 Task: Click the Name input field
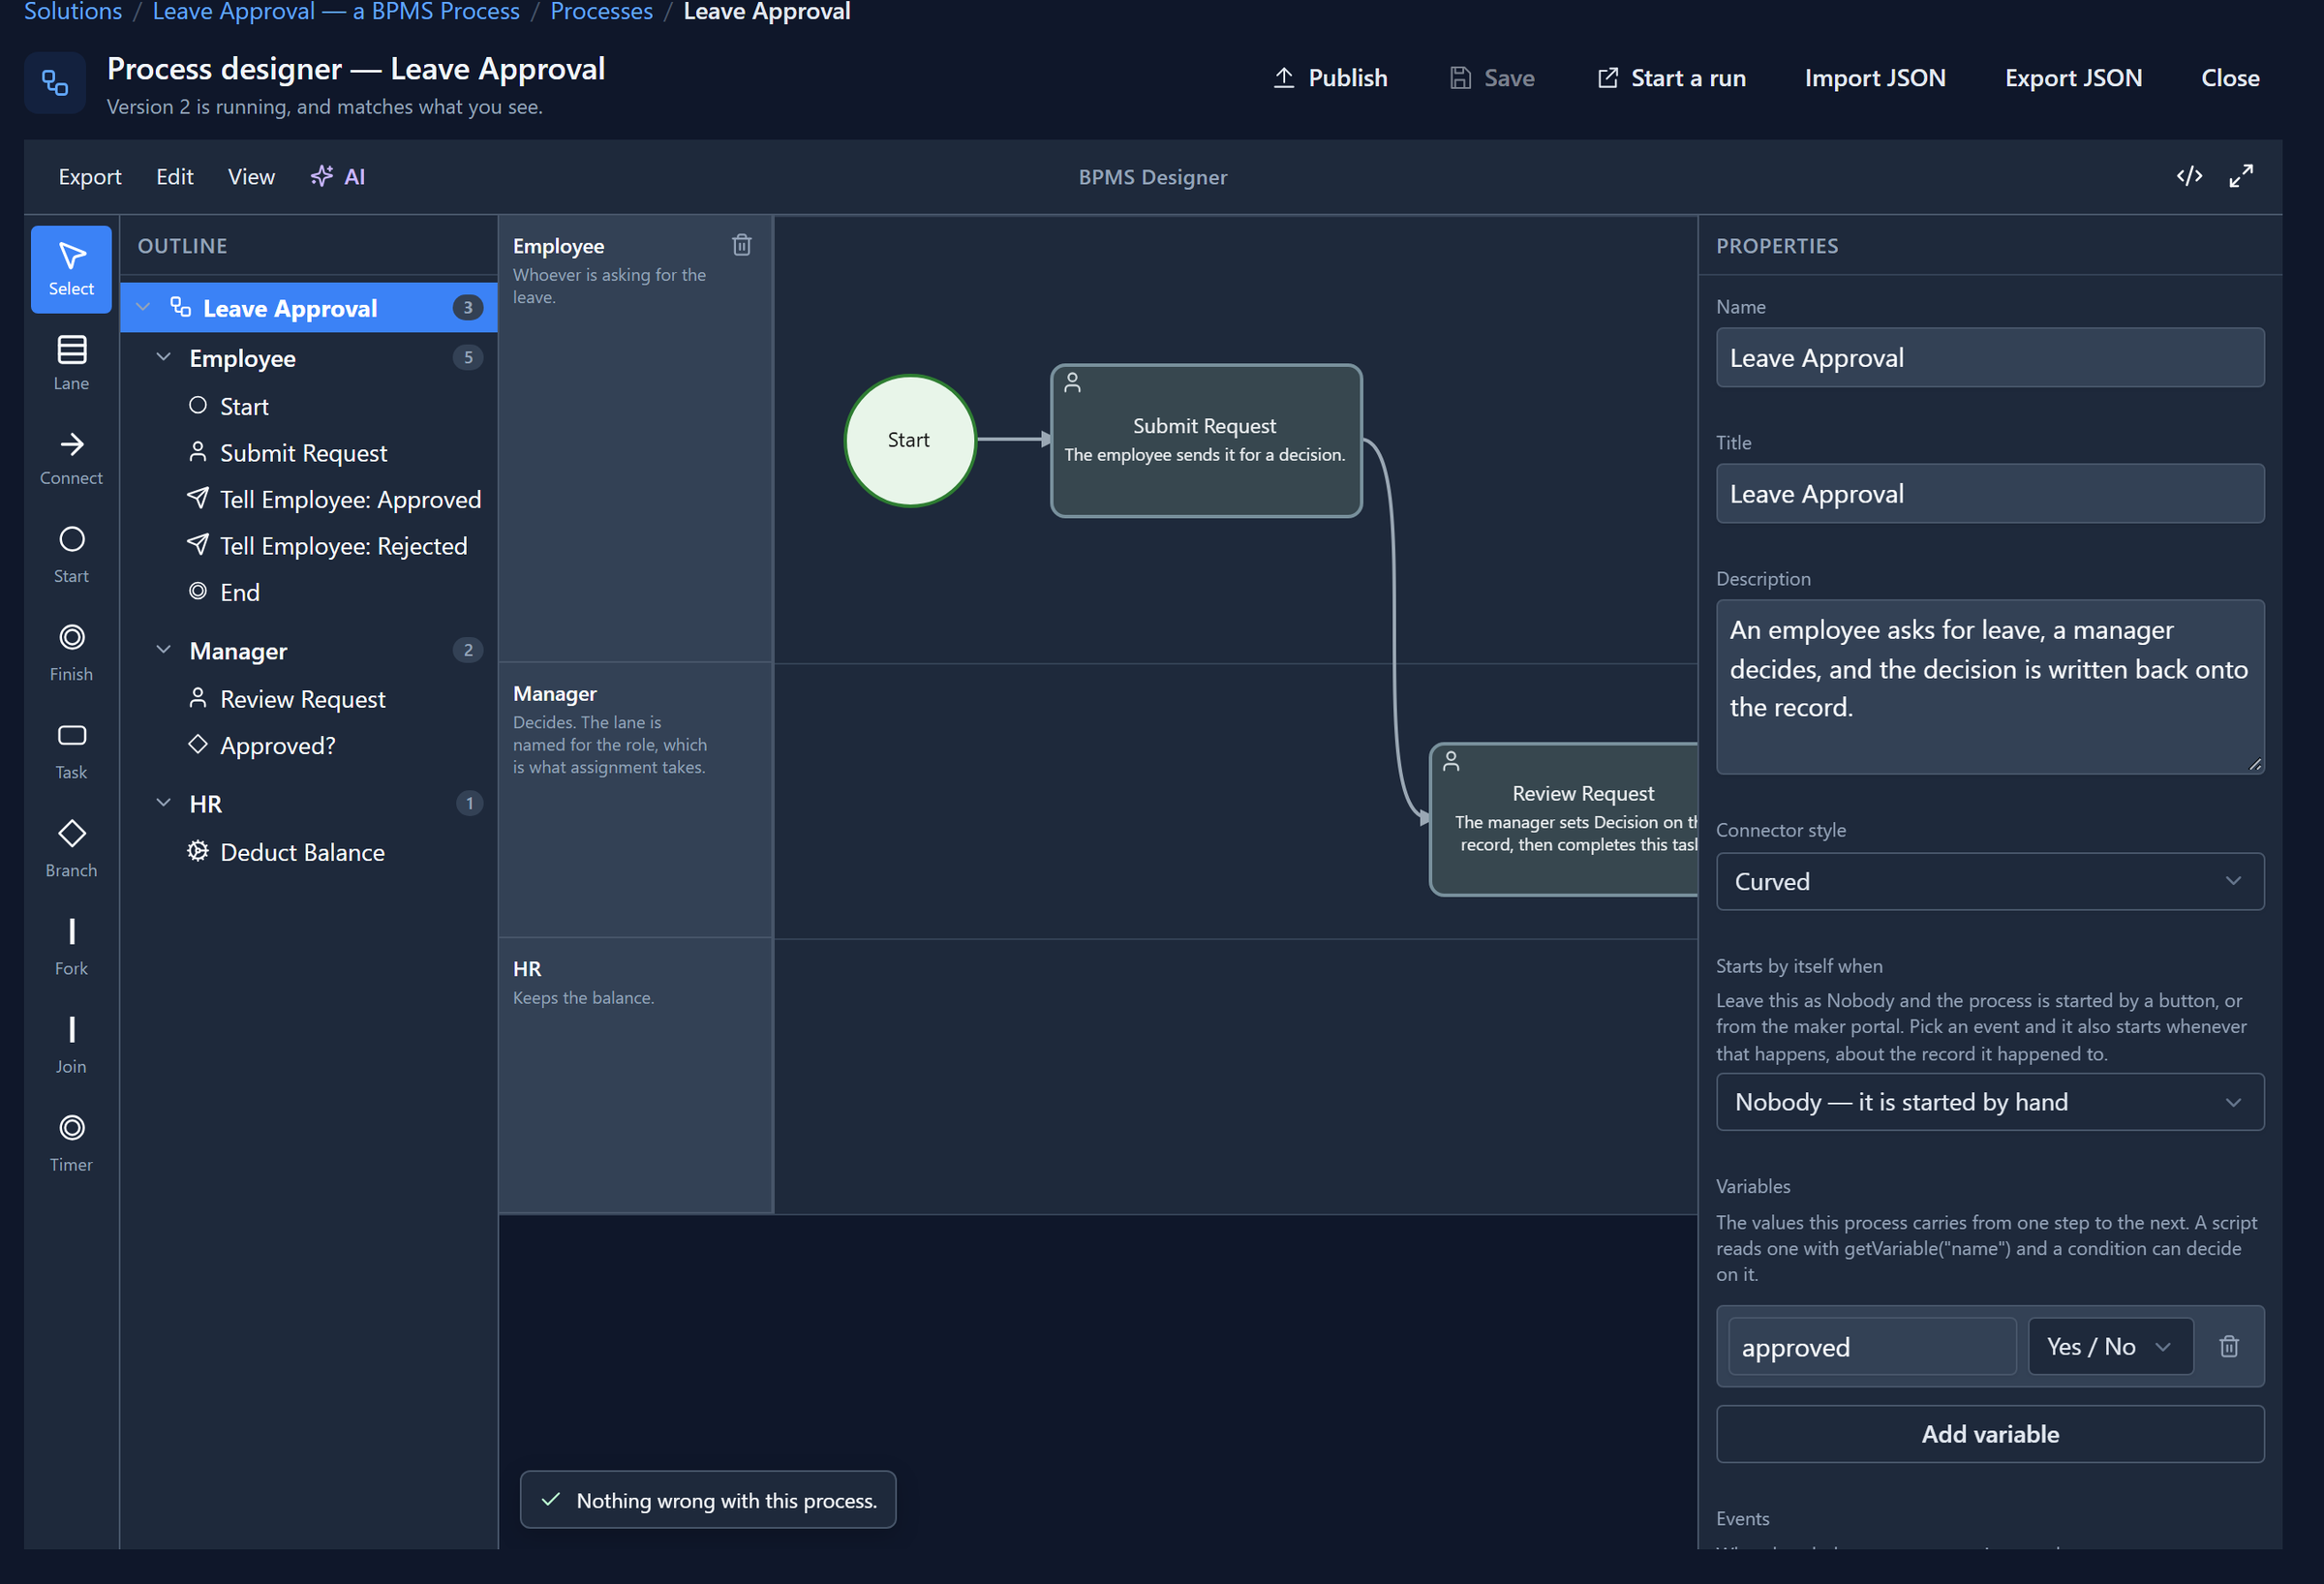click(1989, 358)
